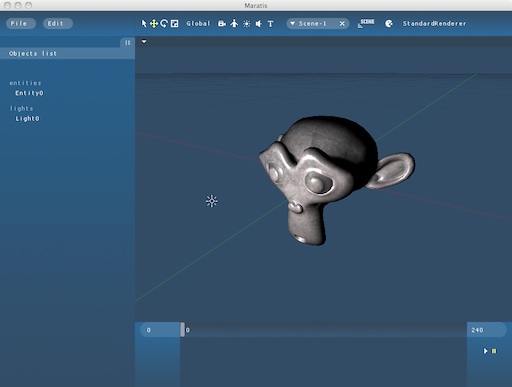Click the timeline start frame field showing 0
Image resolution: width=512 pixels, height=387 pixels.
click(x=160, y=330)
